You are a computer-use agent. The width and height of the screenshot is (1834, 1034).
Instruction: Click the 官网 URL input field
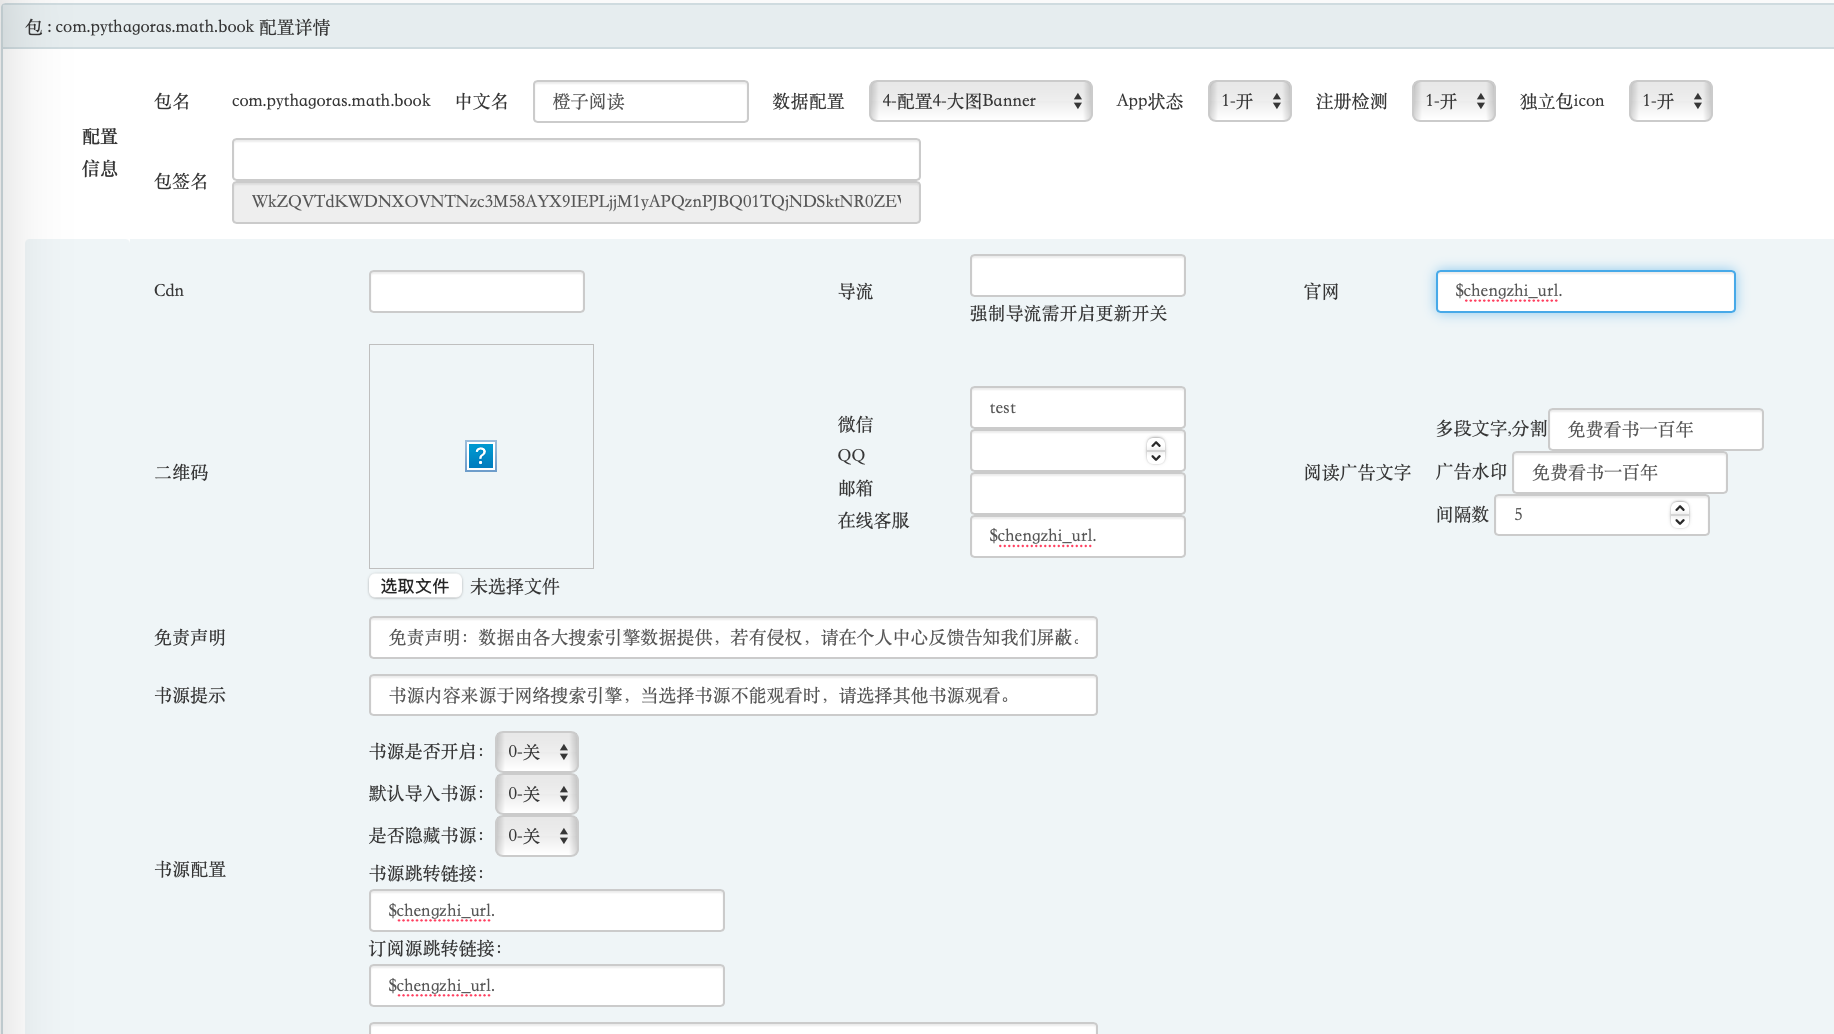coord(1585,292)
